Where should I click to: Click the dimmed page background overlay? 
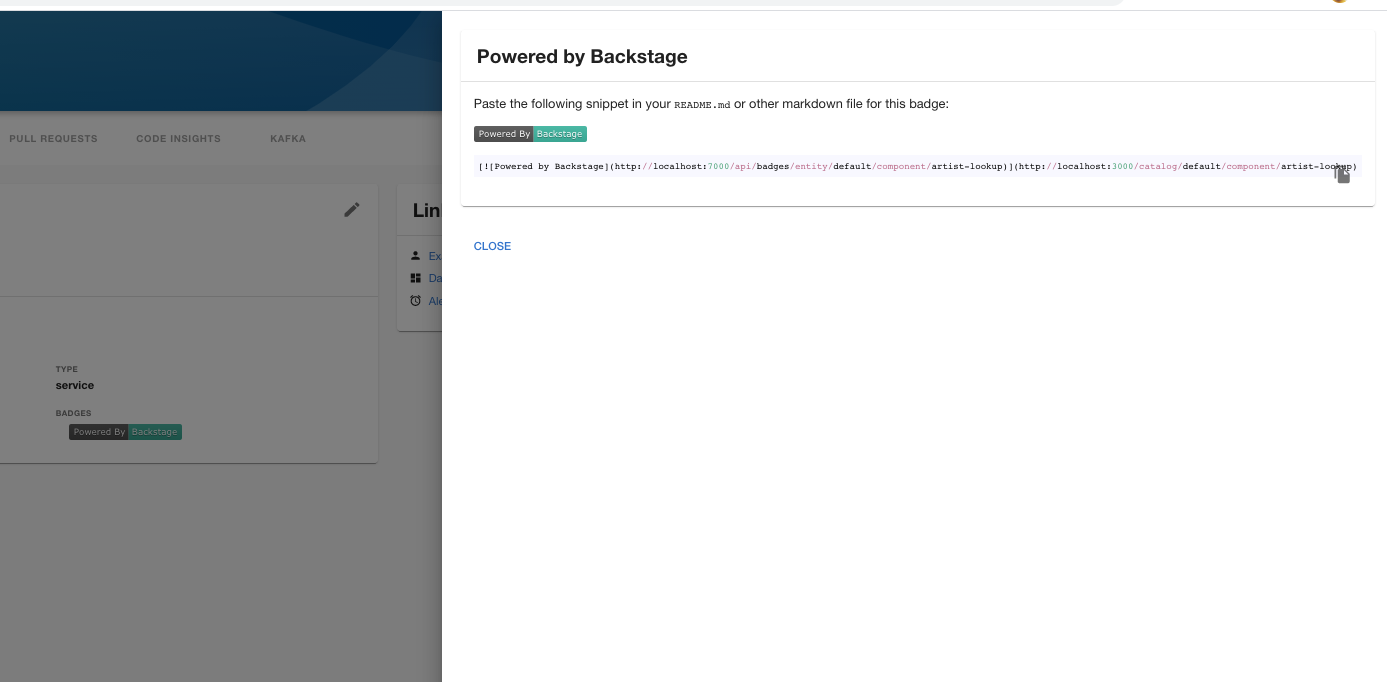[x=200, y=580]
